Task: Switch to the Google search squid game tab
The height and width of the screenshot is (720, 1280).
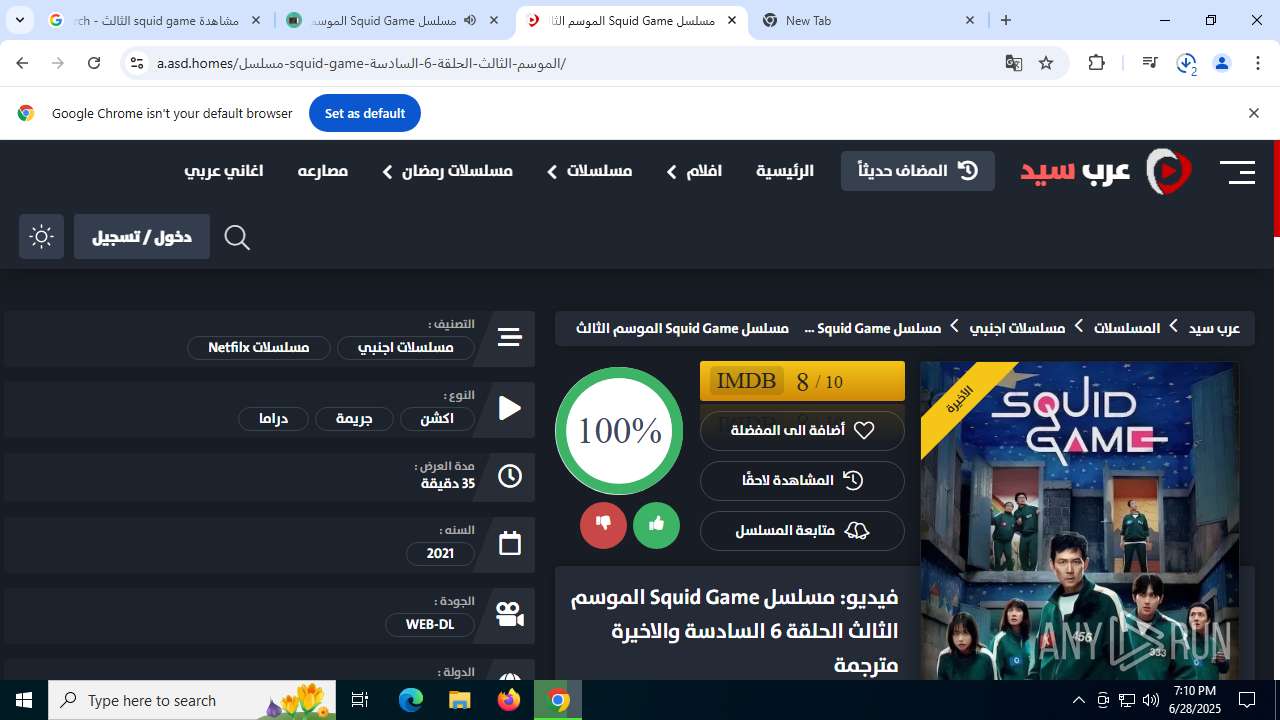Action: (x=155, y=20)
